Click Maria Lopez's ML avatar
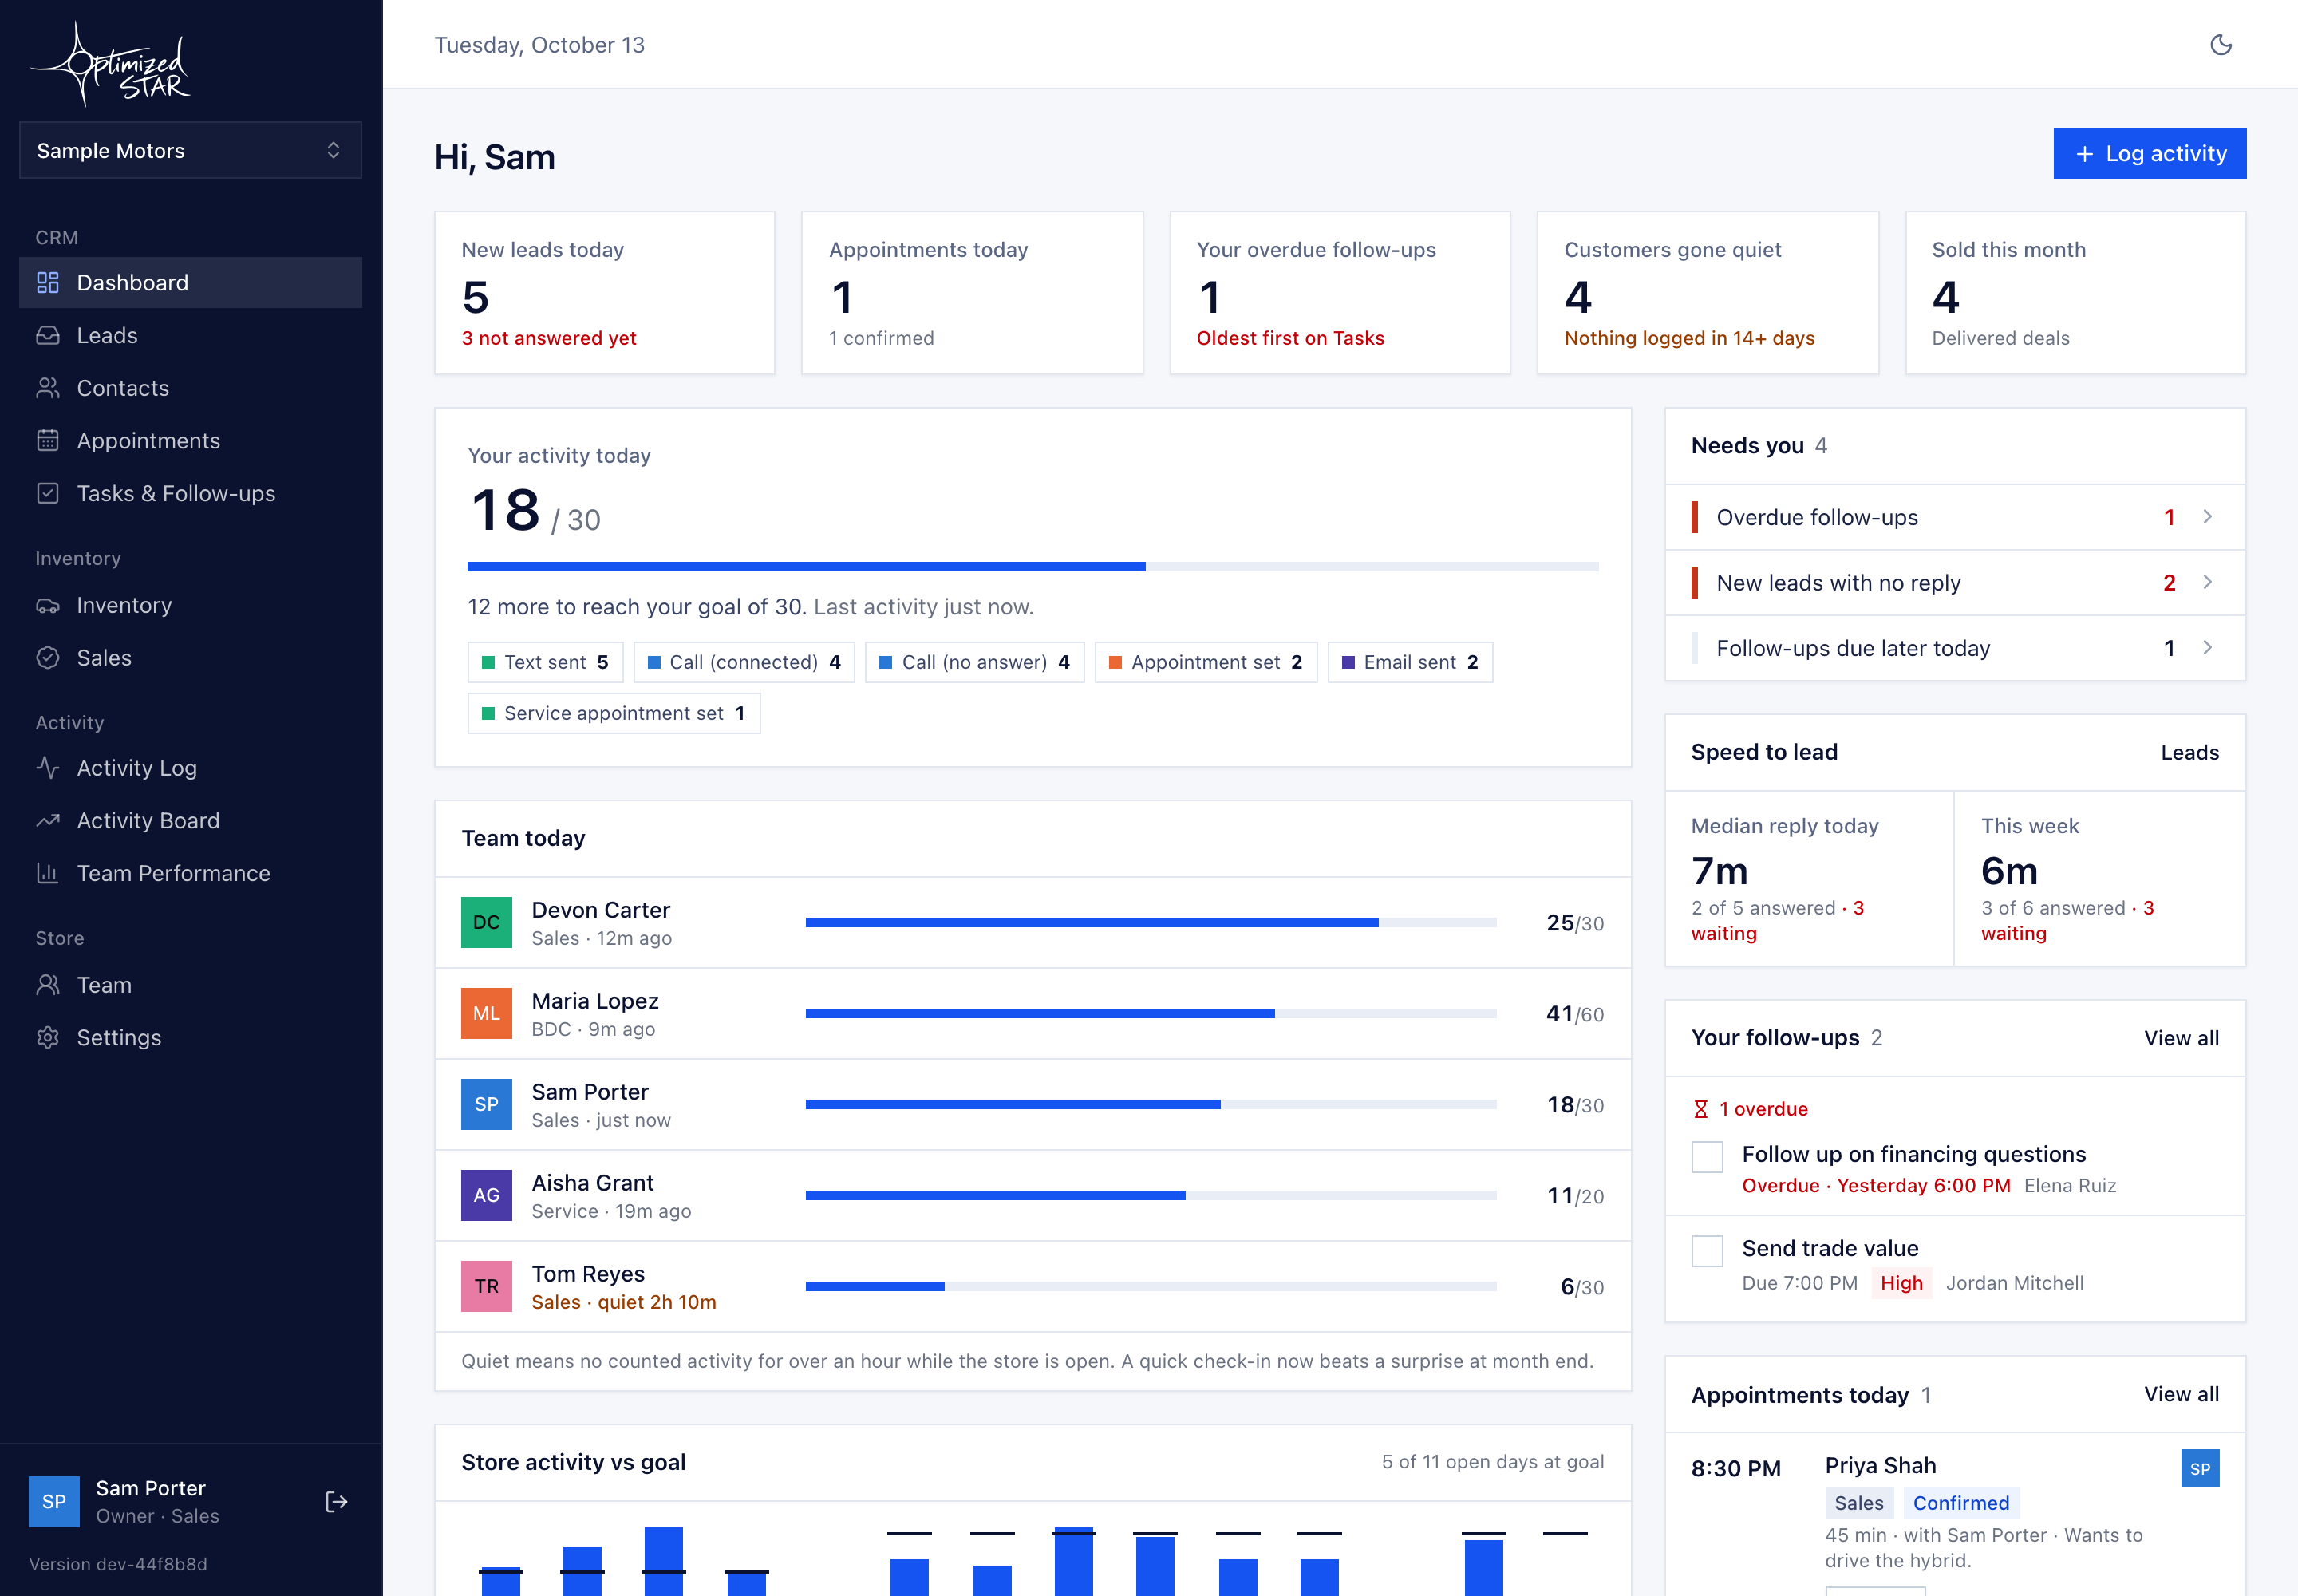The image size is (2298, 1596). click(x=487, y=1014)
